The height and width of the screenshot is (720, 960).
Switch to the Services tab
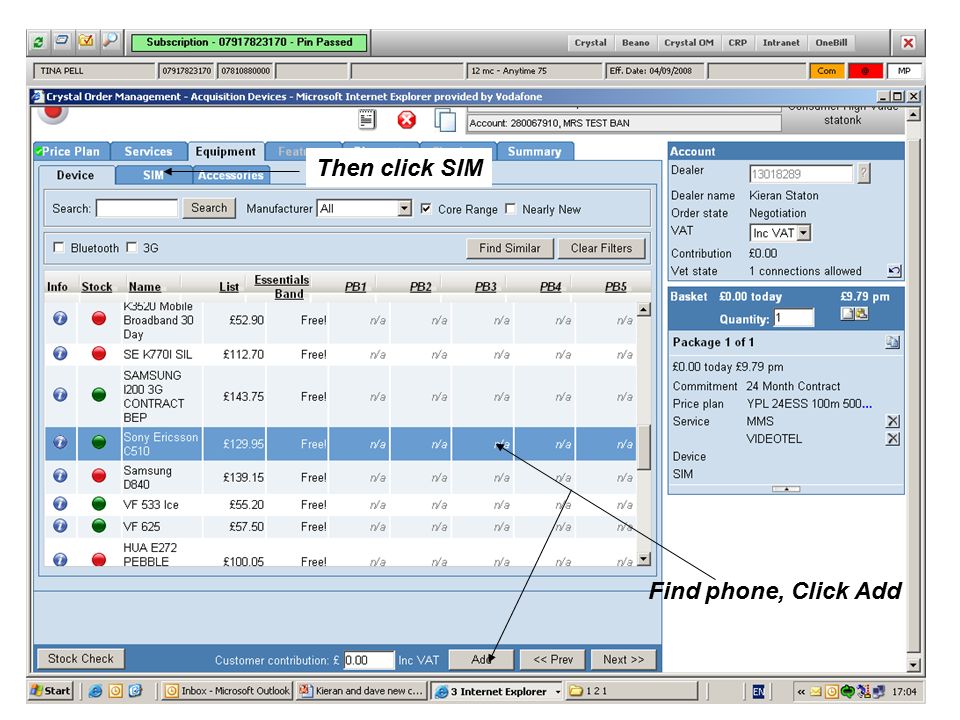[148, 151]
